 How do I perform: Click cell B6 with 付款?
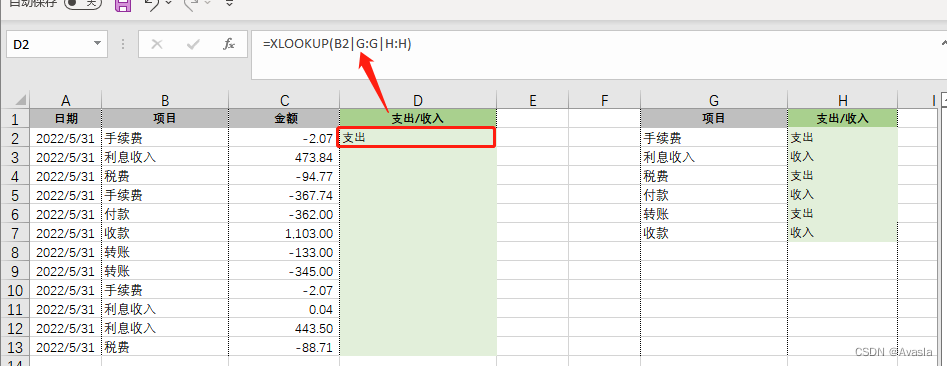(x=165, y=214)
